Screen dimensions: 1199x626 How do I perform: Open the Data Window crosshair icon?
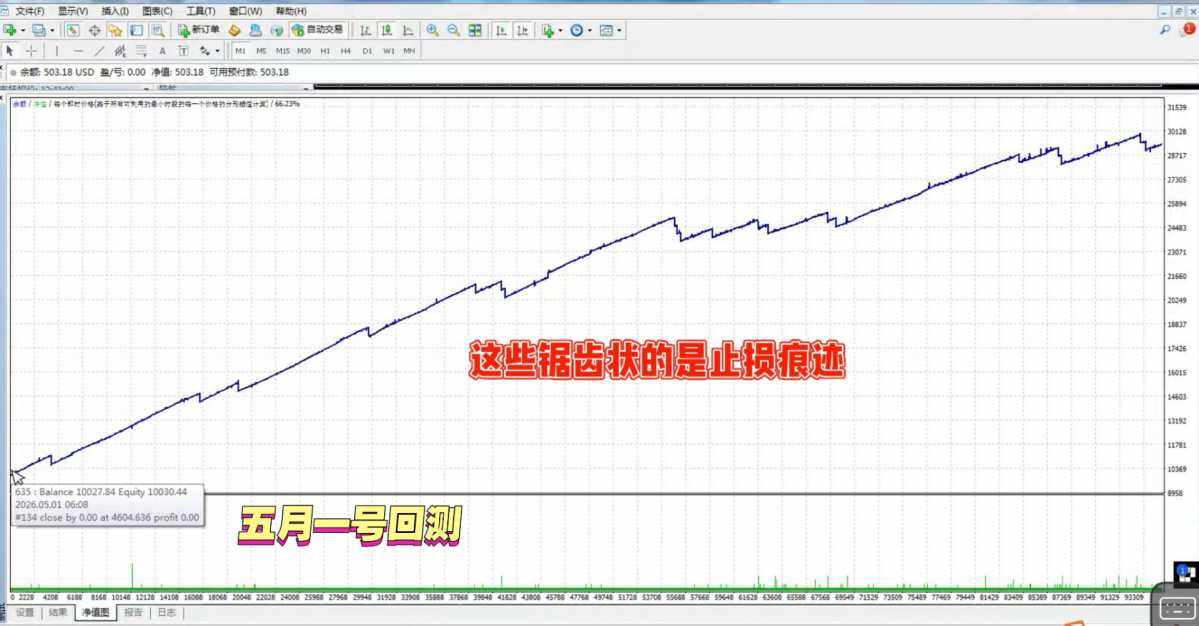click(x=94, y=31)
